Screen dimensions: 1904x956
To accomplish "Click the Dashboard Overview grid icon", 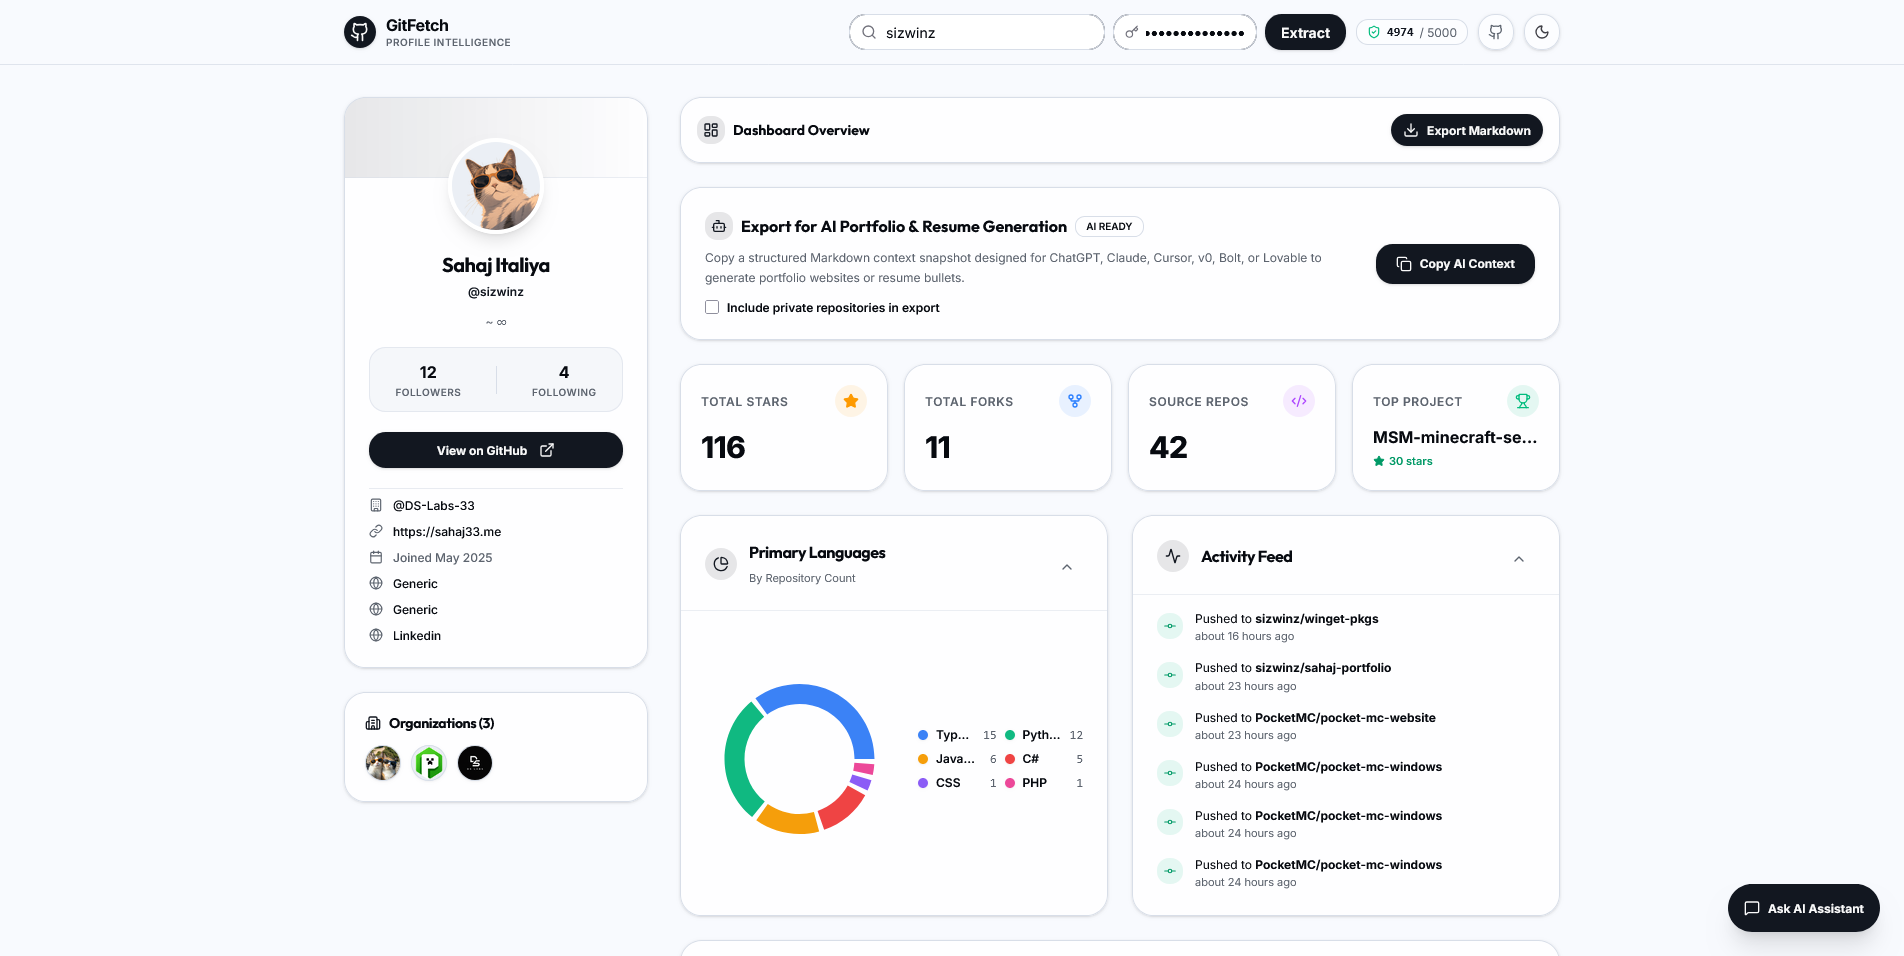I will pos(711,130).
